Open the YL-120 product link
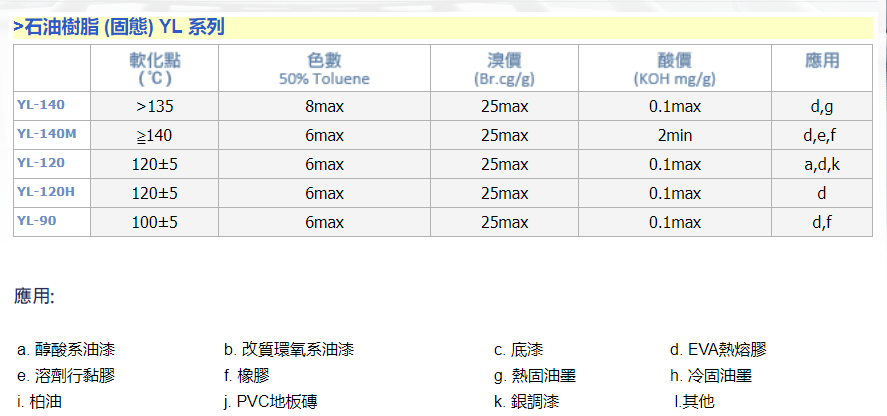The width and height of the screenshot is (887, 416). click(41, 162)
